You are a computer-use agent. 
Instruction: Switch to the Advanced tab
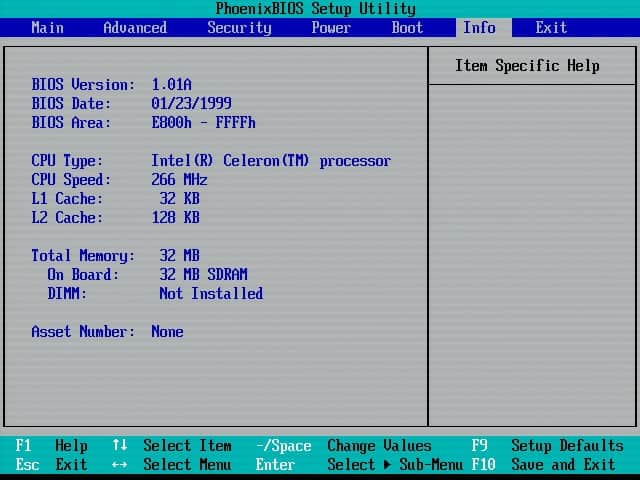coord(135,28)
